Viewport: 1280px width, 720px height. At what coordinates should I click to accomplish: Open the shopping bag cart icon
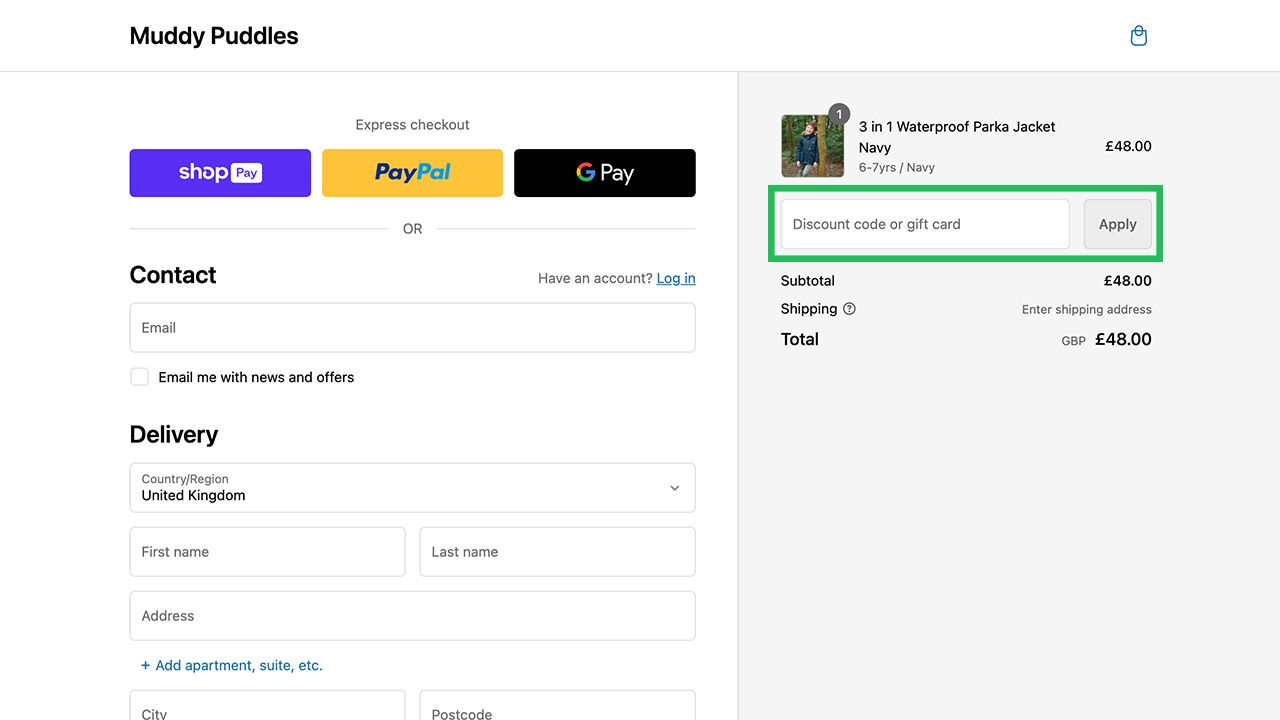pyautogui.click(x=1138, y=36)
